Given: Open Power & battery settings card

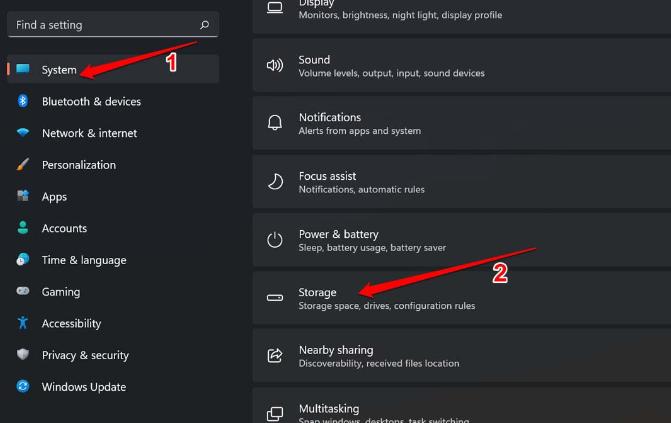Looking at the screenshot, I should coord(462,240).
